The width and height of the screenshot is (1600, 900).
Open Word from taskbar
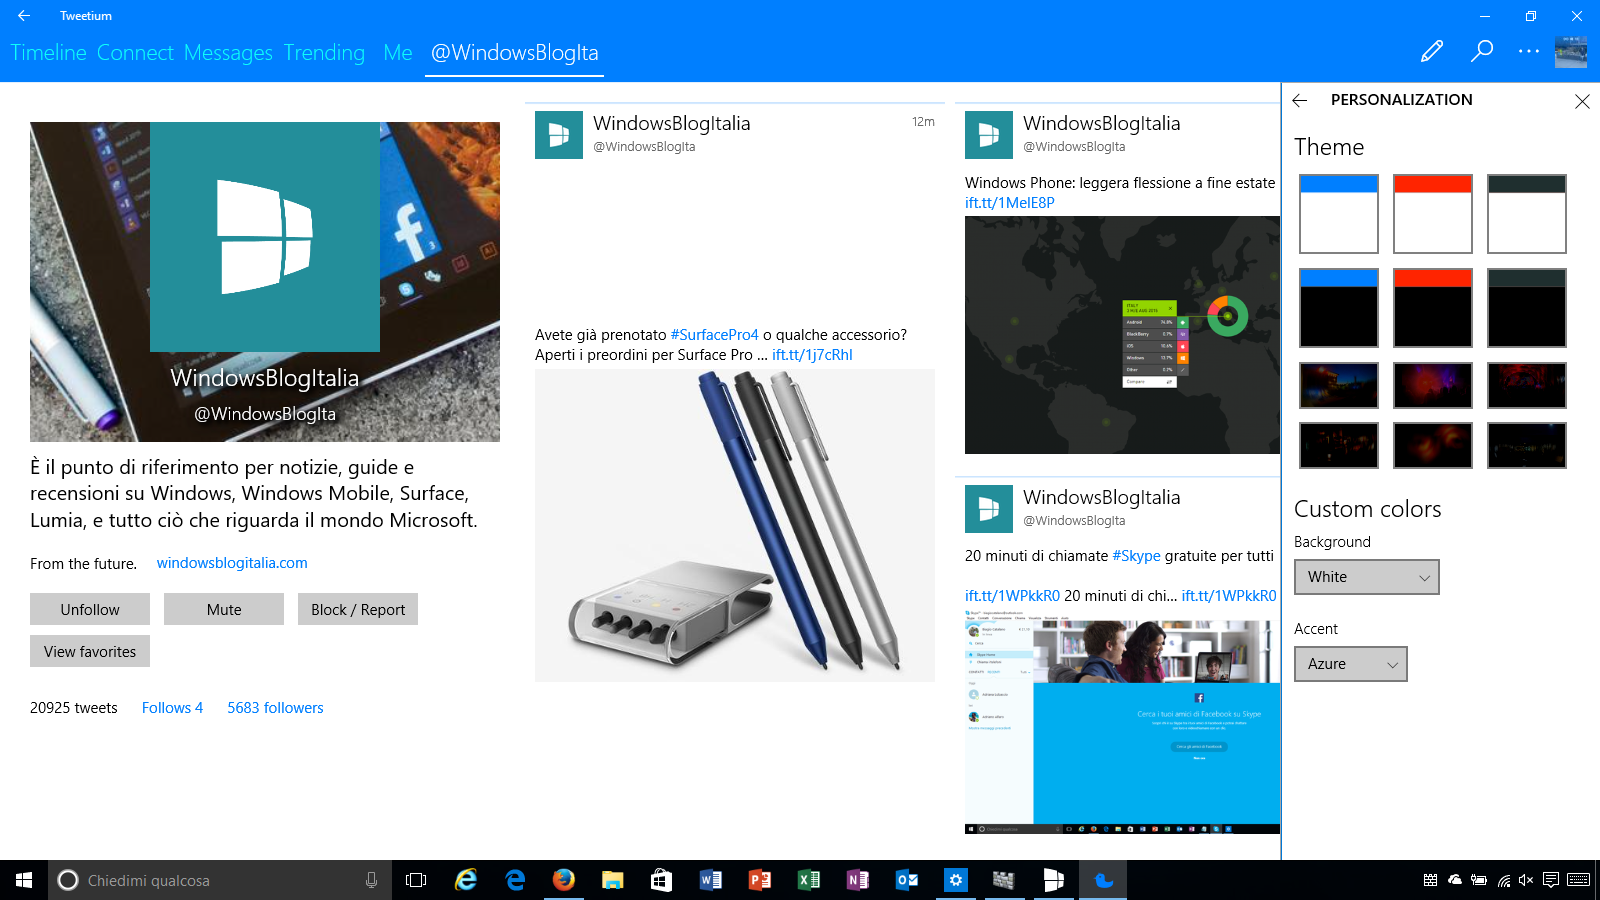[x=711, y=880]
